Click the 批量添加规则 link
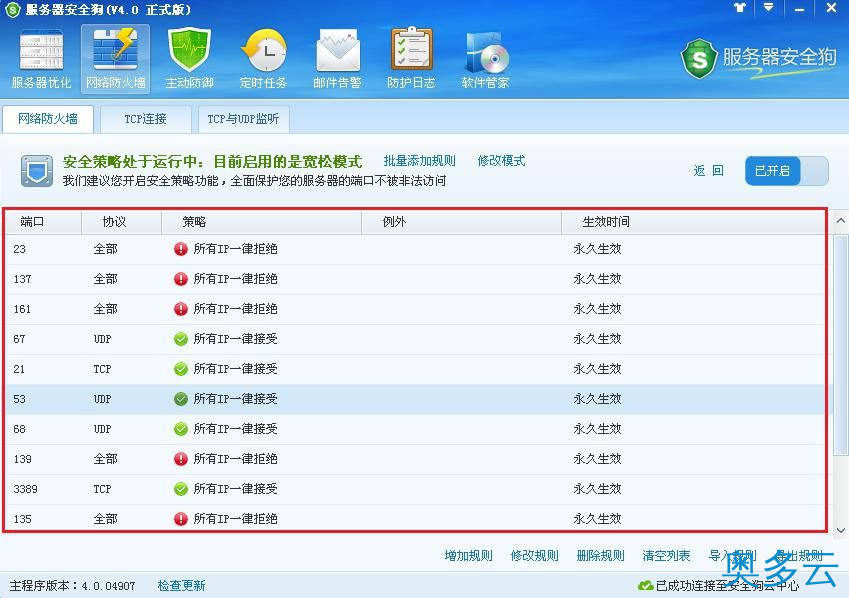The image size is (849, 598). click(420, 161)
